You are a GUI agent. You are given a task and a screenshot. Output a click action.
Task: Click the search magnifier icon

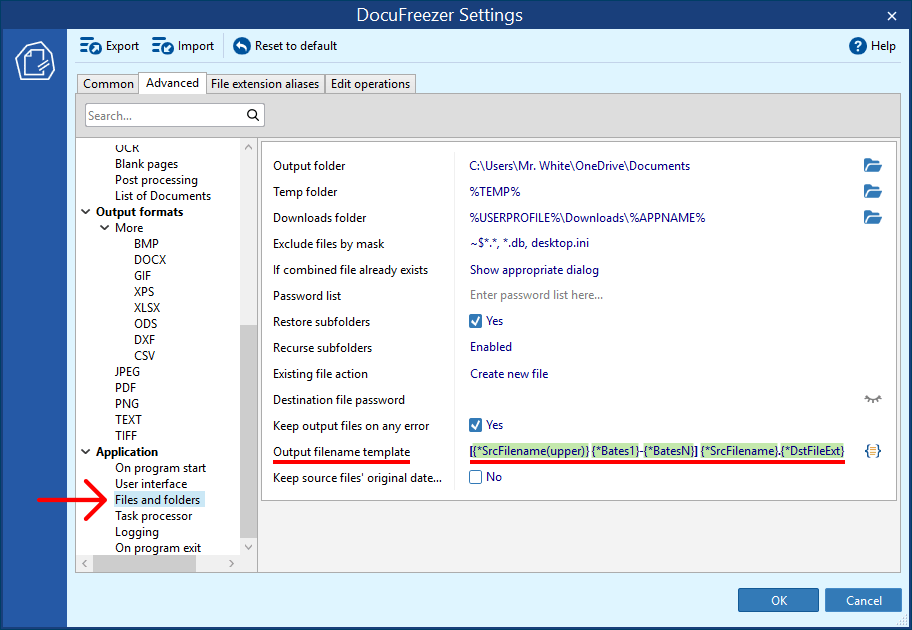[x=254, y=116]
